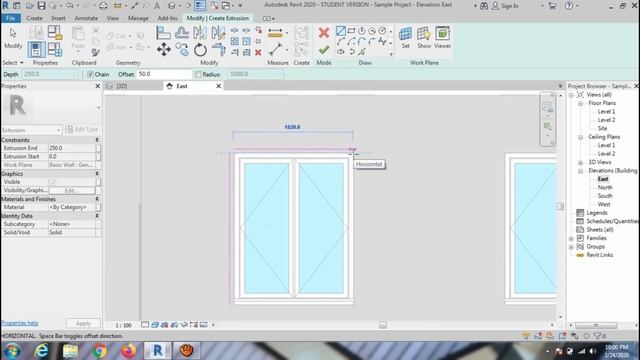The height and width of the screenshot is (360, 640).
Task: Click the Mirror Pick Axis tool
Action: (x=200, y=33)
